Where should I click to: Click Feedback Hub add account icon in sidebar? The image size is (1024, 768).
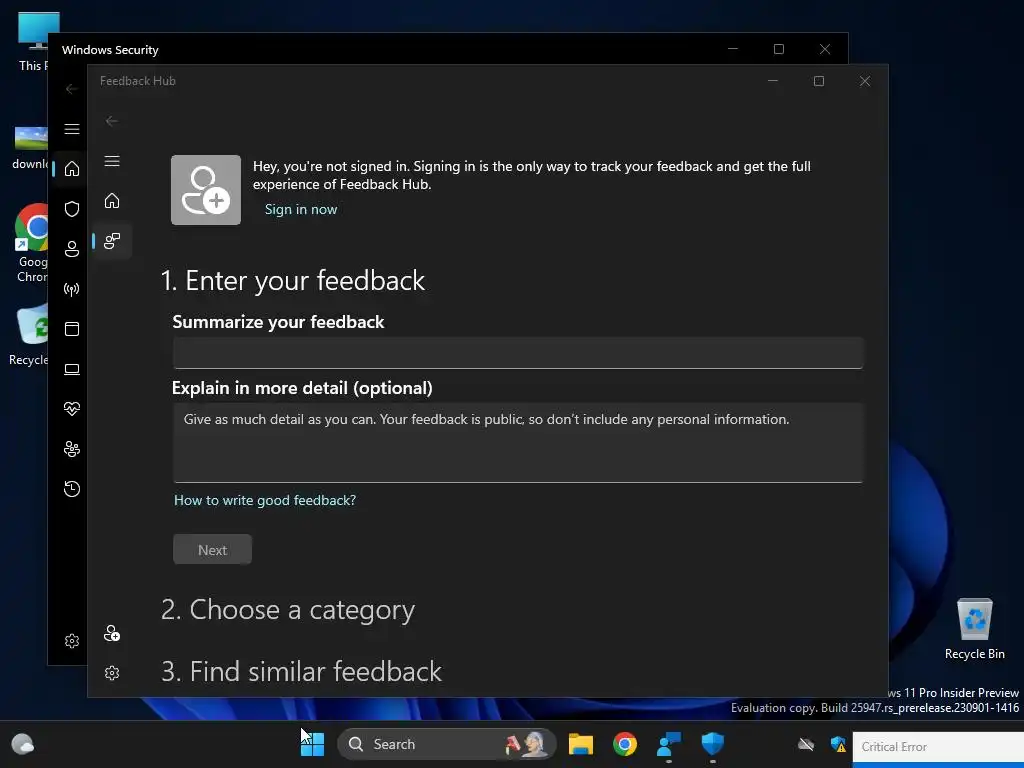tap(112, 633)
